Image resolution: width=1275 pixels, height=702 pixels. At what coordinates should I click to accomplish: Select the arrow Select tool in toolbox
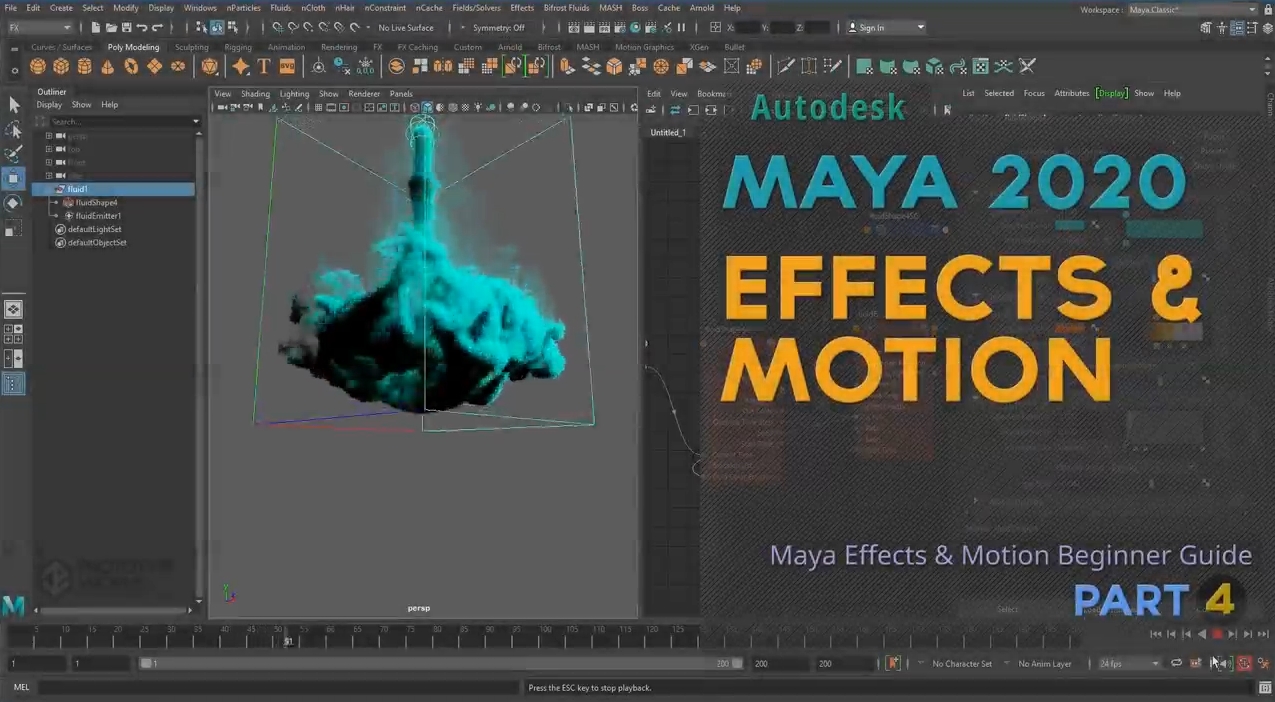pyautogui.click(x=14, y=104)
